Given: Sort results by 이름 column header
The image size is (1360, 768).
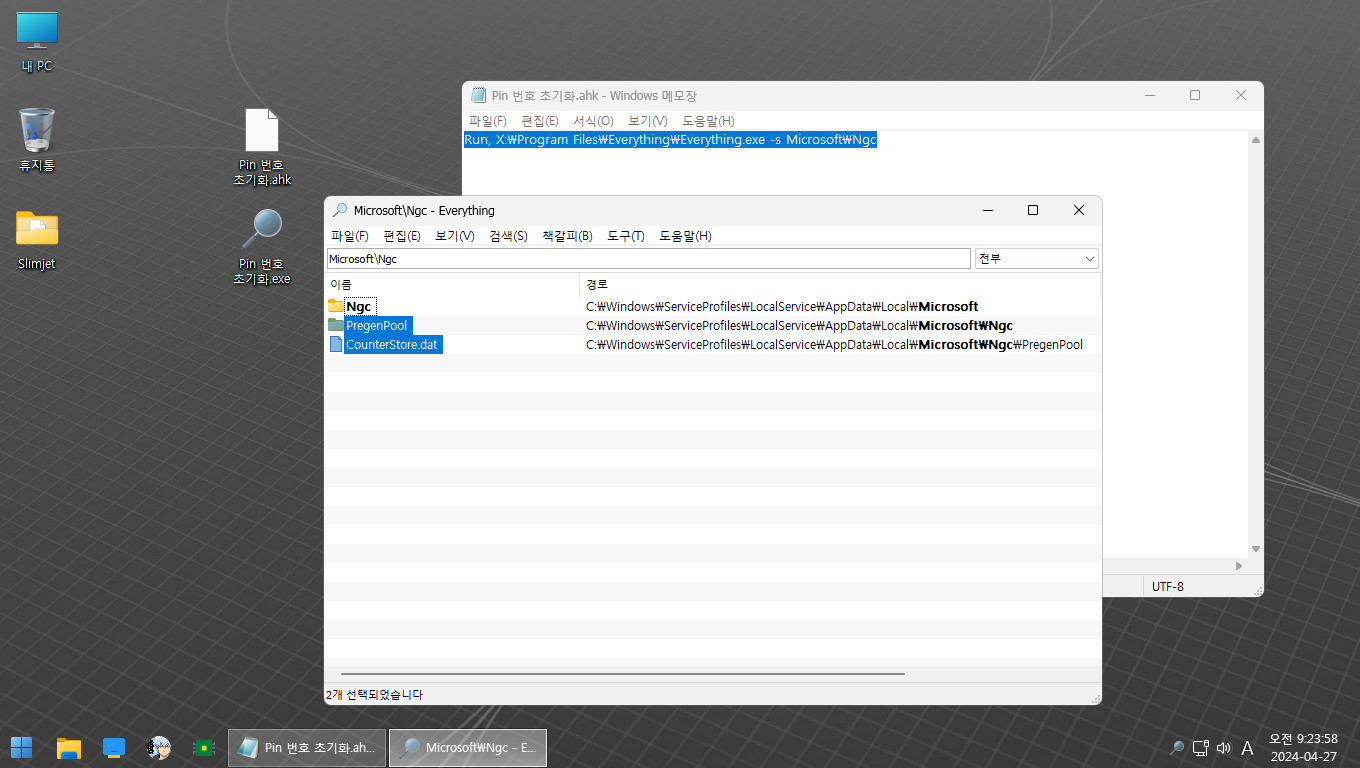Looking at the screenshot, I should tap(452, 285).
